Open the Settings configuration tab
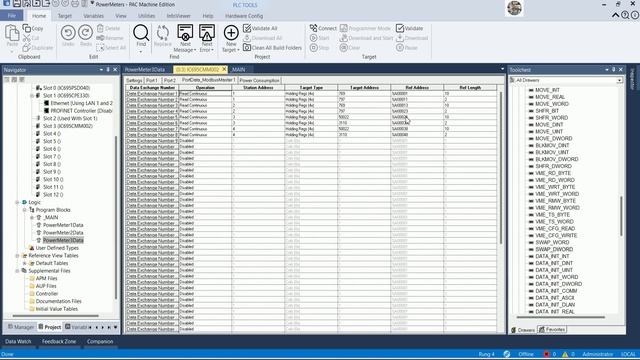The image size is (640, 360). 134,80
